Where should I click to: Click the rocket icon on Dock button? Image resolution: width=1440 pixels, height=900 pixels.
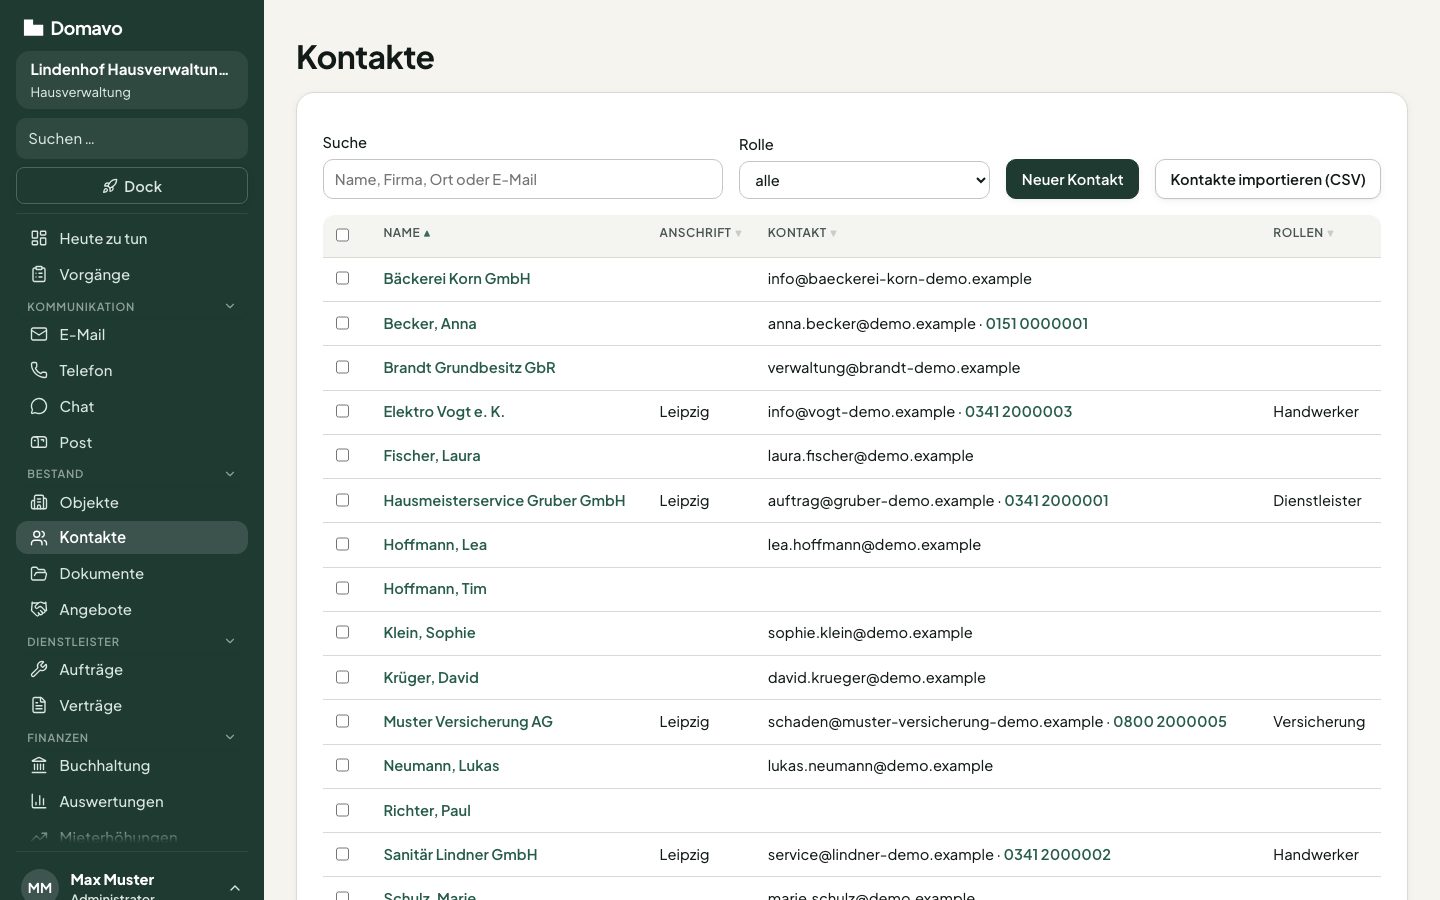[110, 187]
